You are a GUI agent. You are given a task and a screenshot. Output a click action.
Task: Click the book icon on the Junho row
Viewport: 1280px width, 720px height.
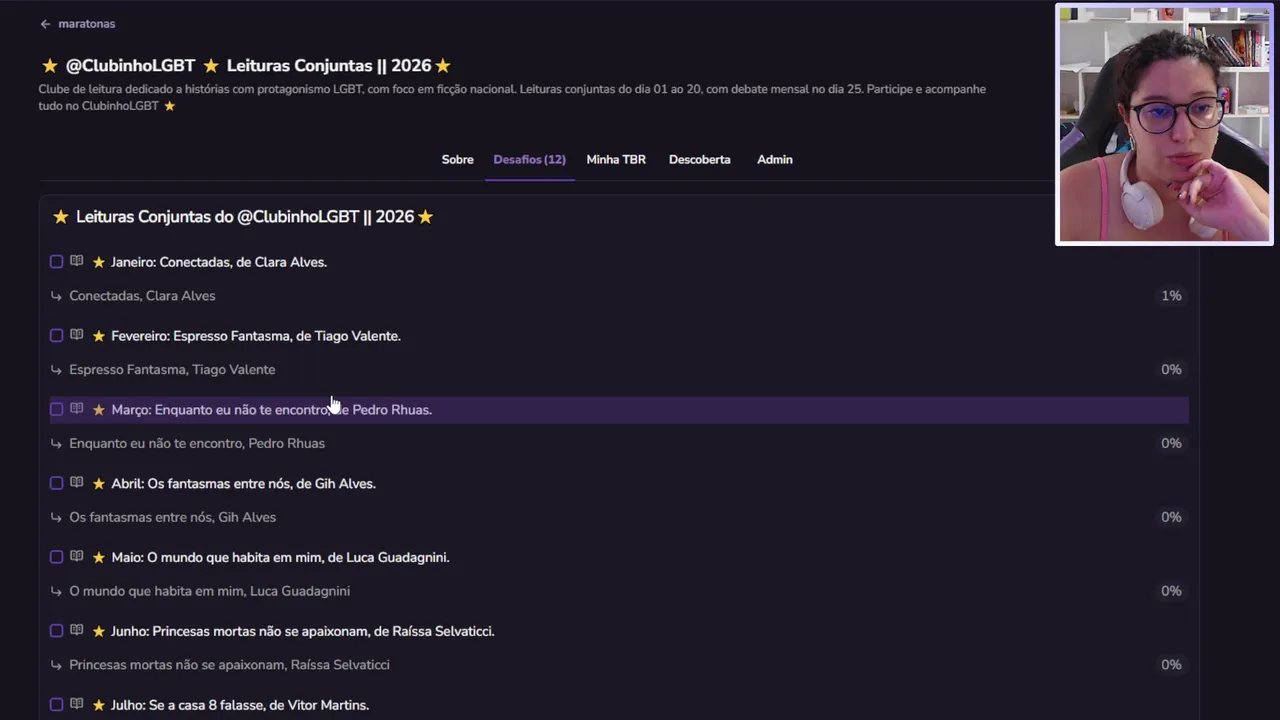point(76,631)
